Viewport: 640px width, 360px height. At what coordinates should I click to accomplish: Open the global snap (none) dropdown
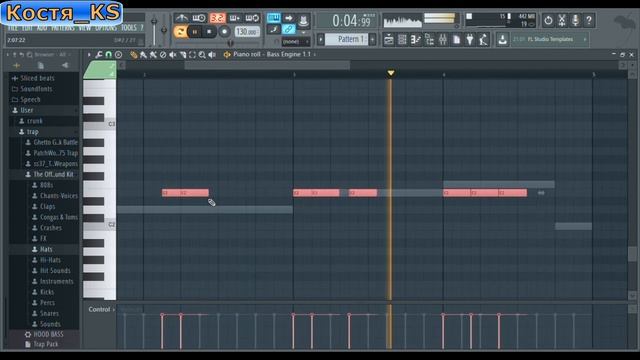(296, 42)
